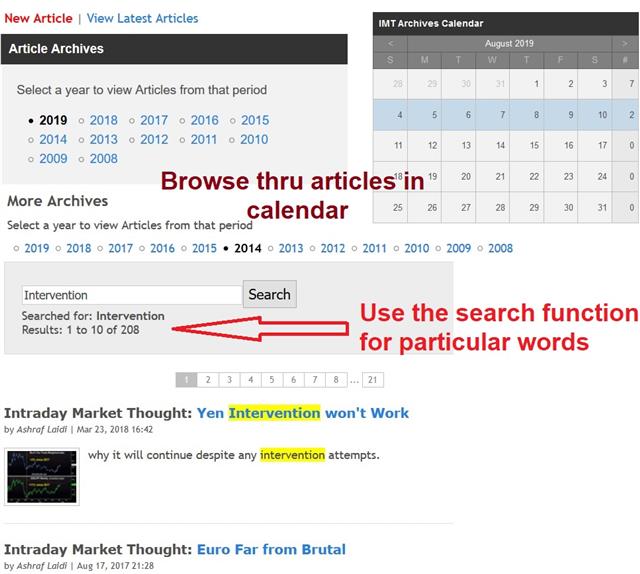Choose 2016 under More Archives
Image resolution: width=640 pixels, height=574 pixels.
tap(162, 248)
